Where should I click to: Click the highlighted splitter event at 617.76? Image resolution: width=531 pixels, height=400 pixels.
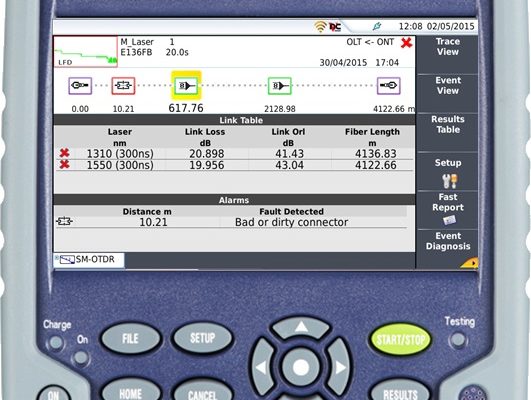pos(186,85)
